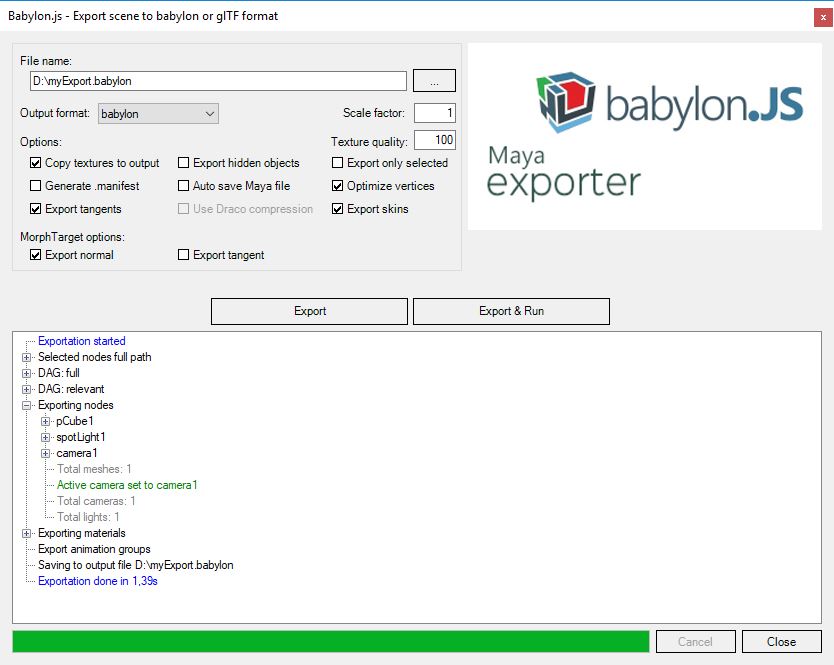
Task: Toggle Export only selected checkbox
Action: tap(337, 163)
